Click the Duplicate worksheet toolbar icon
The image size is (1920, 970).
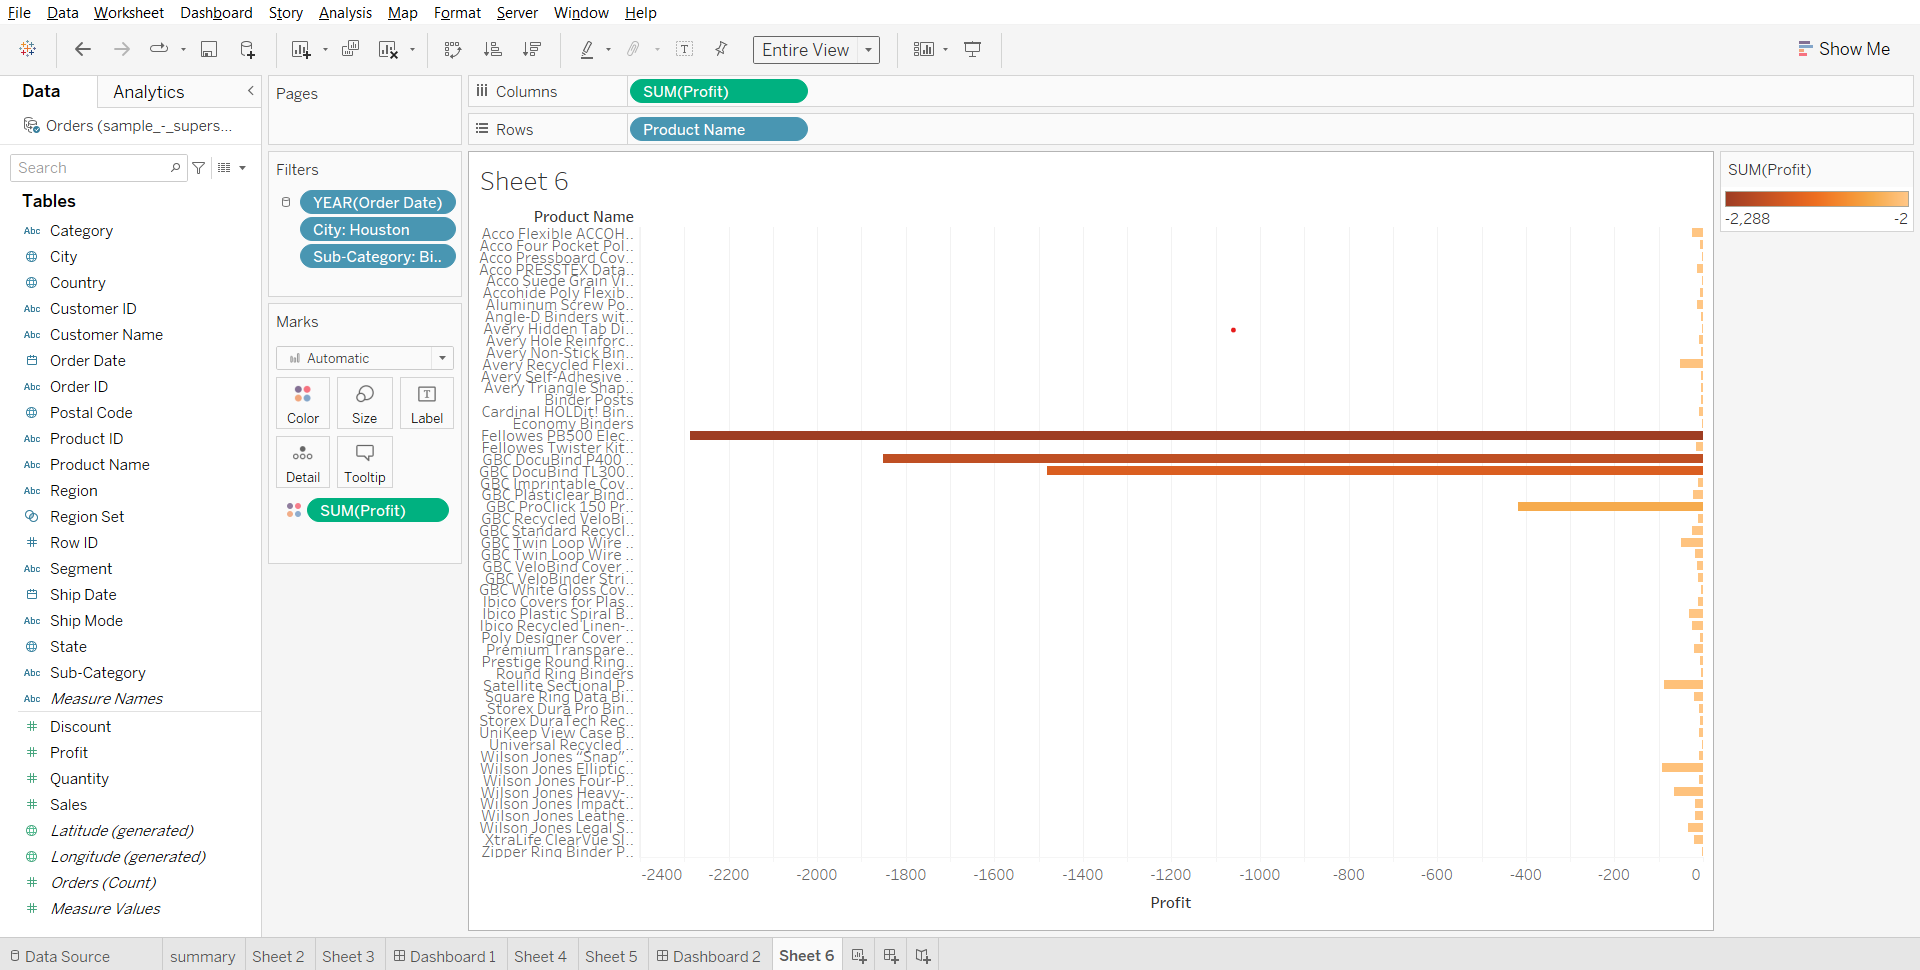point(350,50)
